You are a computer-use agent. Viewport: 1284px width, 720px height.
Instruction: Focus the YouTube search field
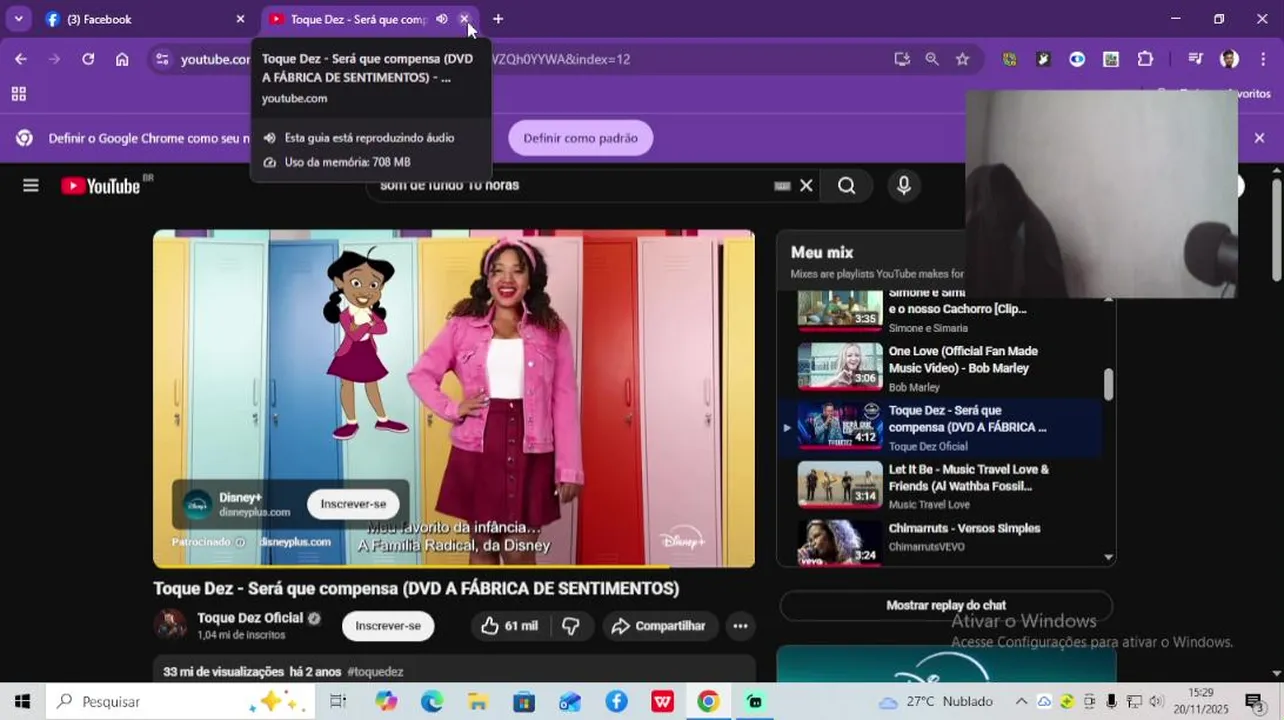coord(570,185)
